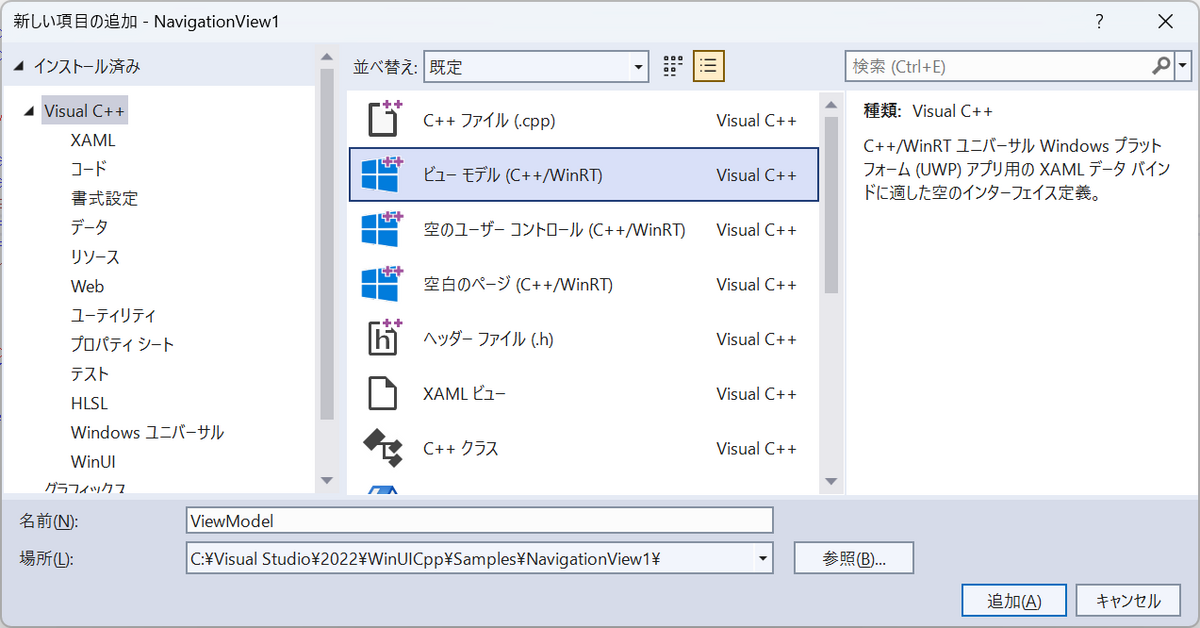Image resolution: width=1200 pixels, height=628 pixels.
Task: Select the コード category
Action: 89,170
